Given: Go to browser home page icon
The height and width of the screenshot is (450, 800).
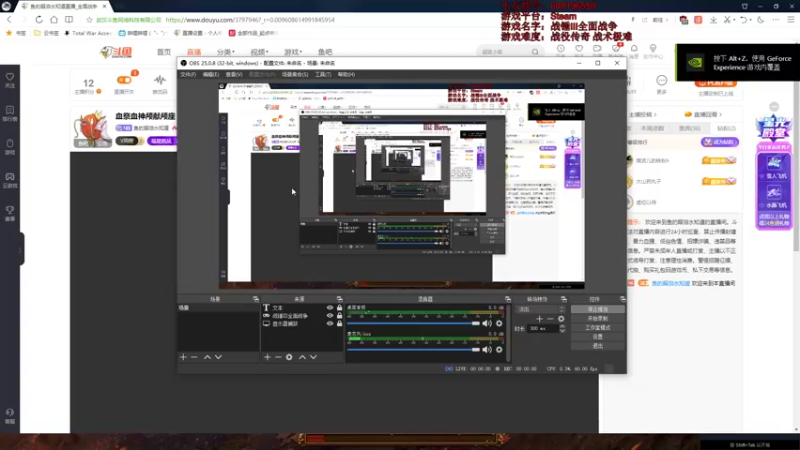Looking at the screenshot, I should tap(54, 19).
